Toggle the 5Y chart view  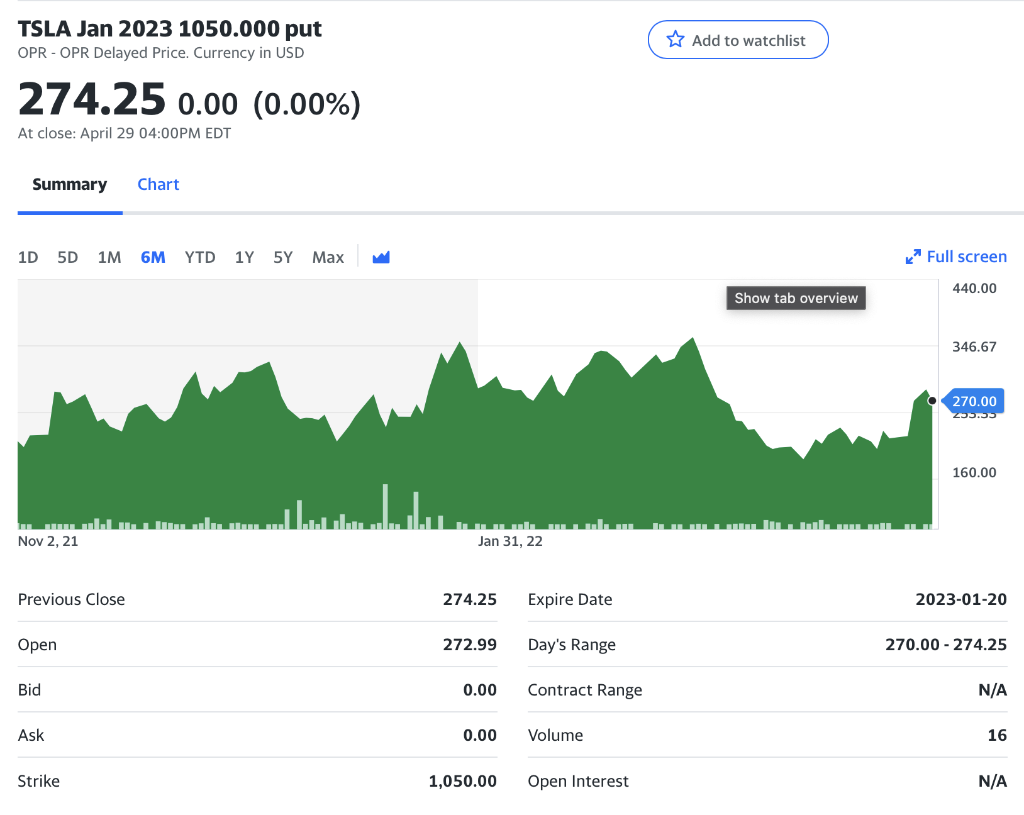click(x=283, y=257)
